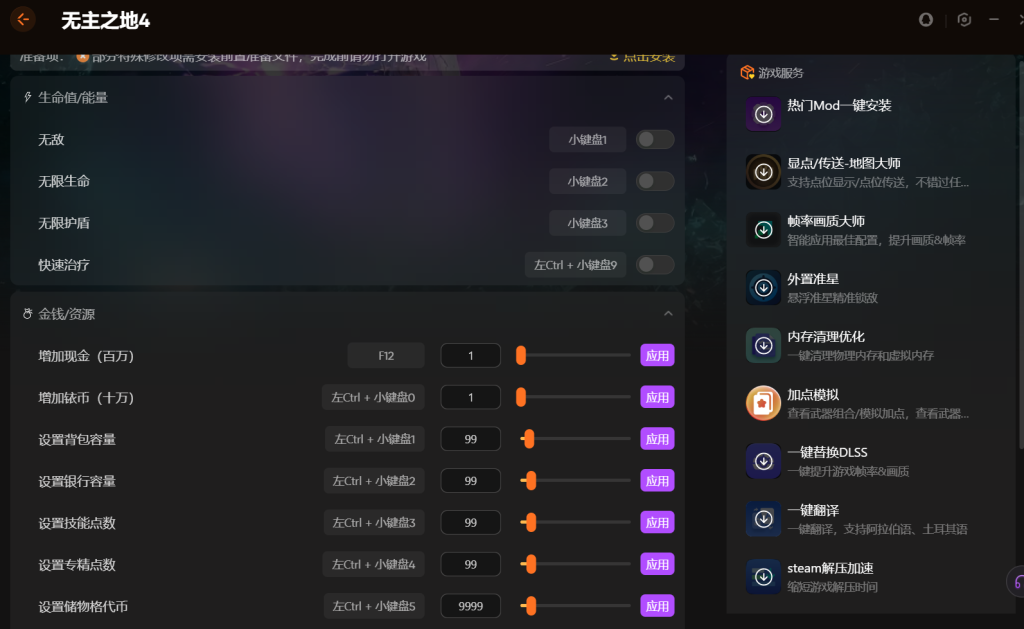Turn on the 无限生命 toggle
The height and width of the screenshot is (629, 1024).
point(655,181)
